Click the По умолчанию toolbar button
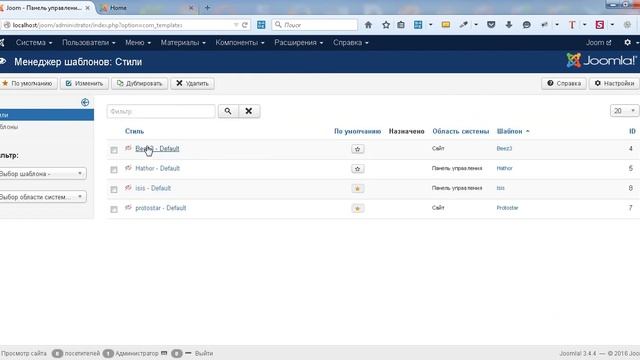The width and height of the screenshot is (640, 360). coord(28,83)
